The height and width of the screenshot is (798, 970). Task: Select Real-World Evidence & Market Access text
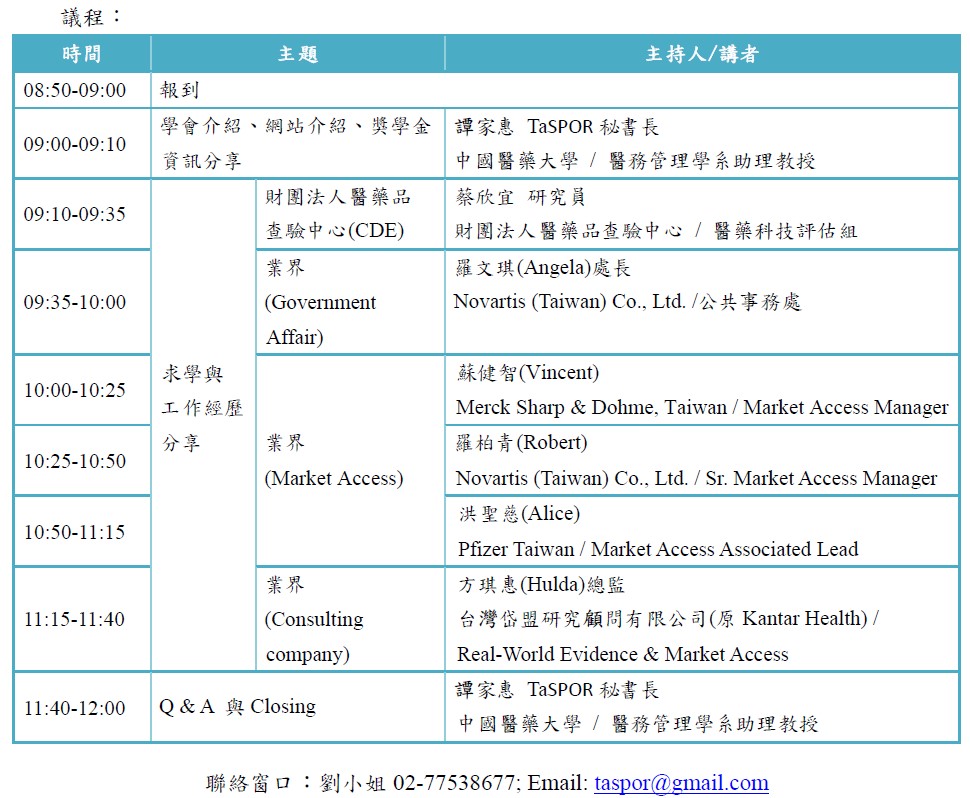622,654
